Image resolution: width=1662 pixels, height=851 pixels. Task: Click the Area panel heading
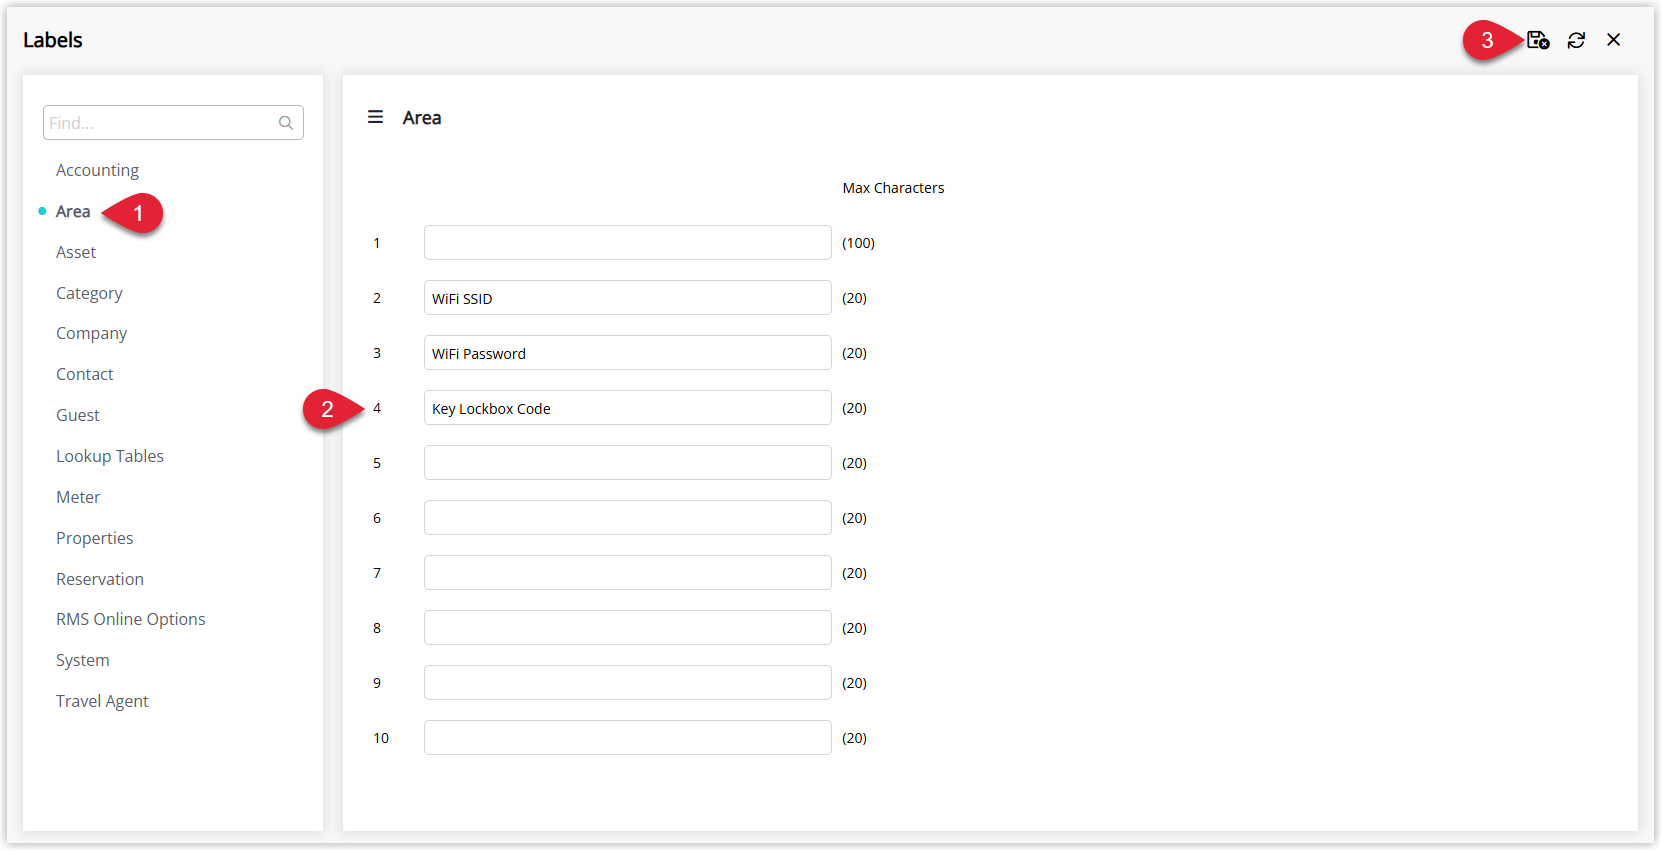[422, 118]
